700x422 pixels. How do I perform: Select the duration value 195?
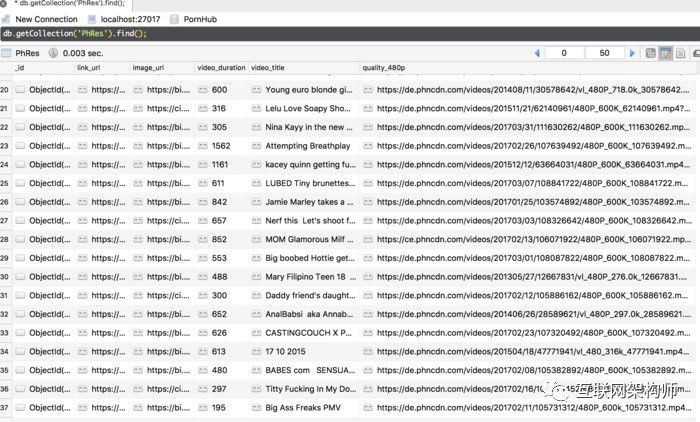click(219, 408)
